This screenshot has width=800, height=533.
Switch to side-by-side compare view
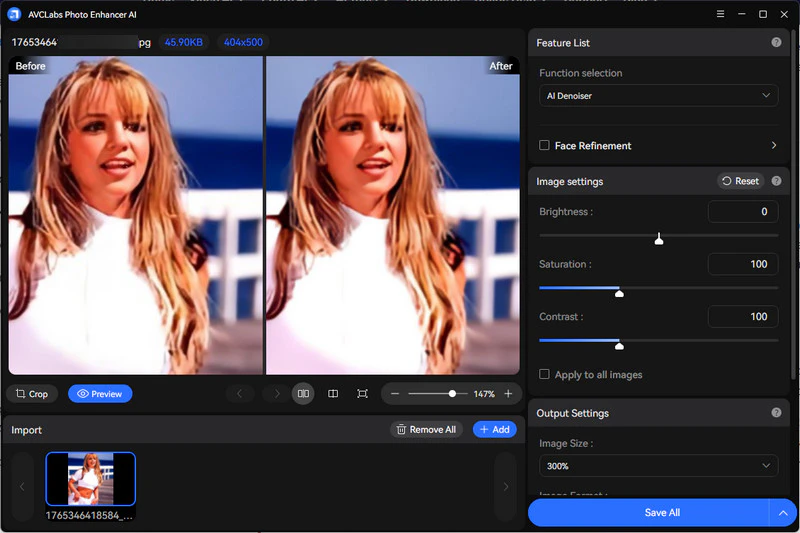[303, 394]
